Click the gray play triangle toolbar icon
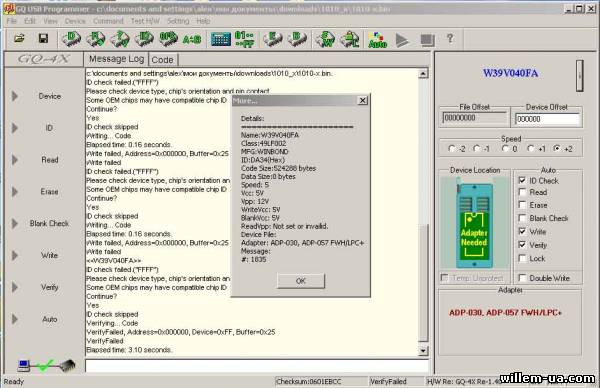Viewport: 600px width, 388px height. (401, 40)
